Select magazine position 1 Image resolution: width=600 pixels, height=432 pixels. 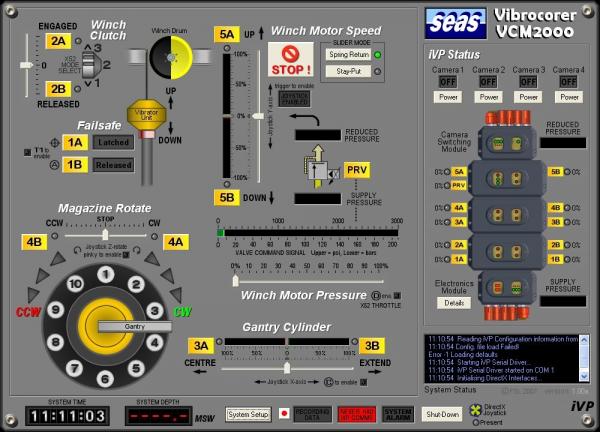click(106, 274)
